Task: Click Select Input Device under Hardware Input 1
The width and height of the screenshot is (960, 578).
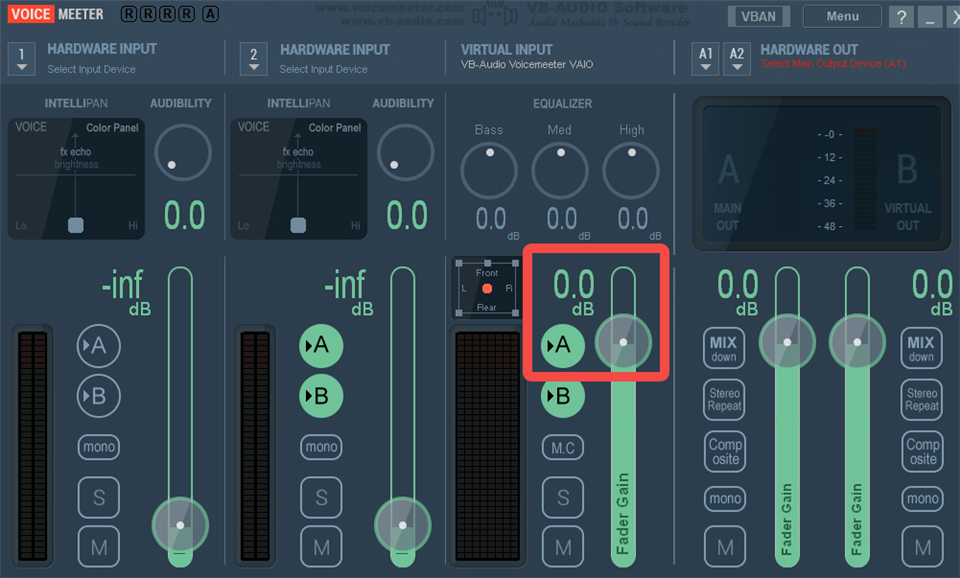Action: coord(91,69)
